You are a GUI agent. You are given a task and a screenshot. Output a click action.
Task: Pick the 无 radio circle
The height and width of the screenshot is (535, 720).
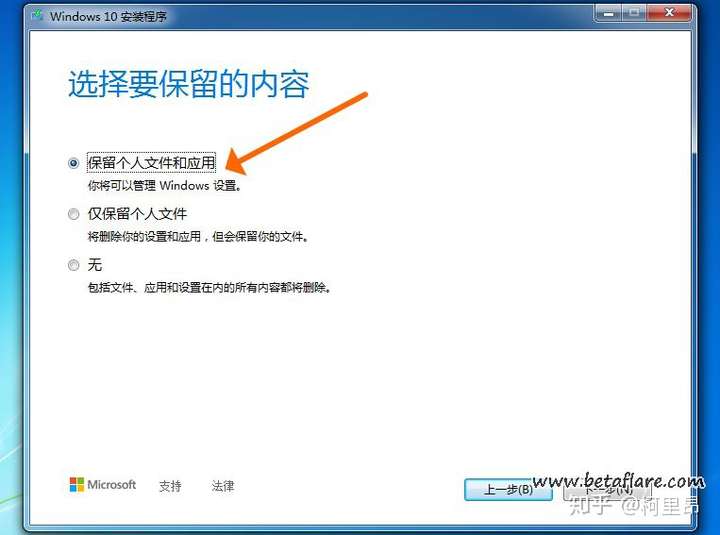[73, 265]
